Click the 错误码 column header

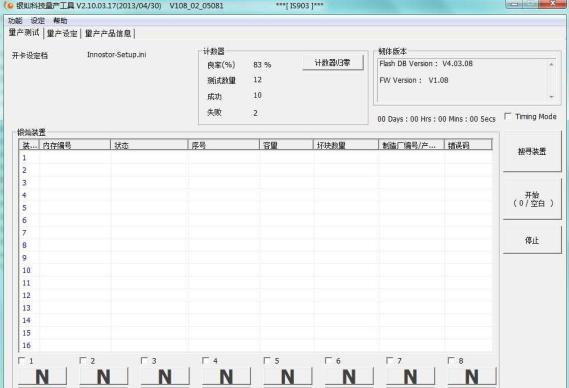coord(468,145)
